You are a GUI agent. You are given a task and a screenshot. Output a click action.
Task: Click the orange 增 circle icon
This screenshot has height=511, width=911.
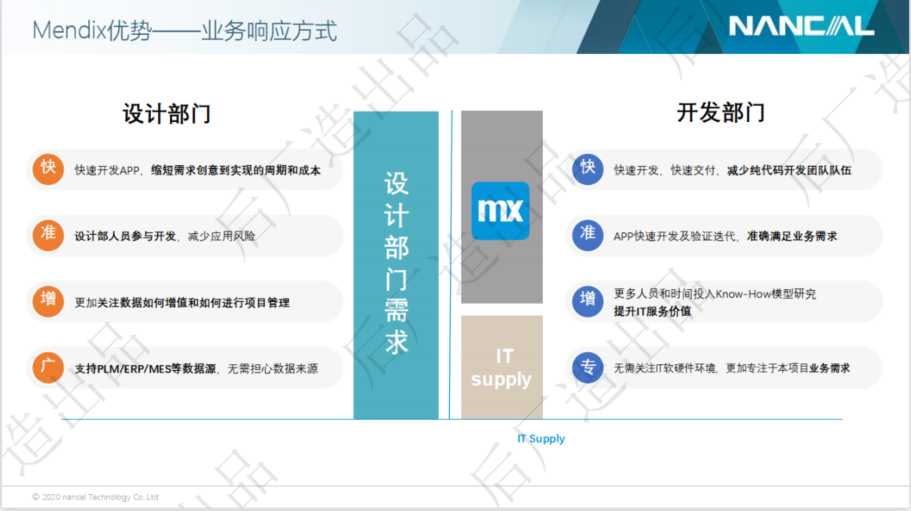pos(48,301)
